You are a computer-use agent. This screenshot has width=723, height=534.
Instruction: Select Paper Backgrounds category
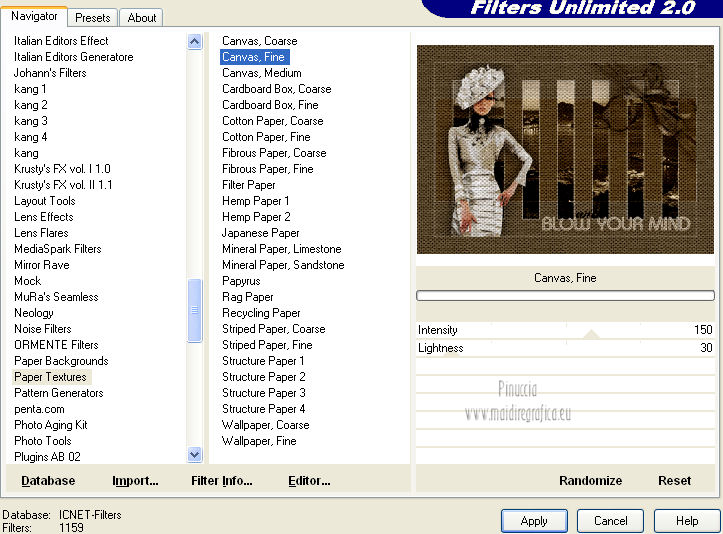(x=61, y=361)
